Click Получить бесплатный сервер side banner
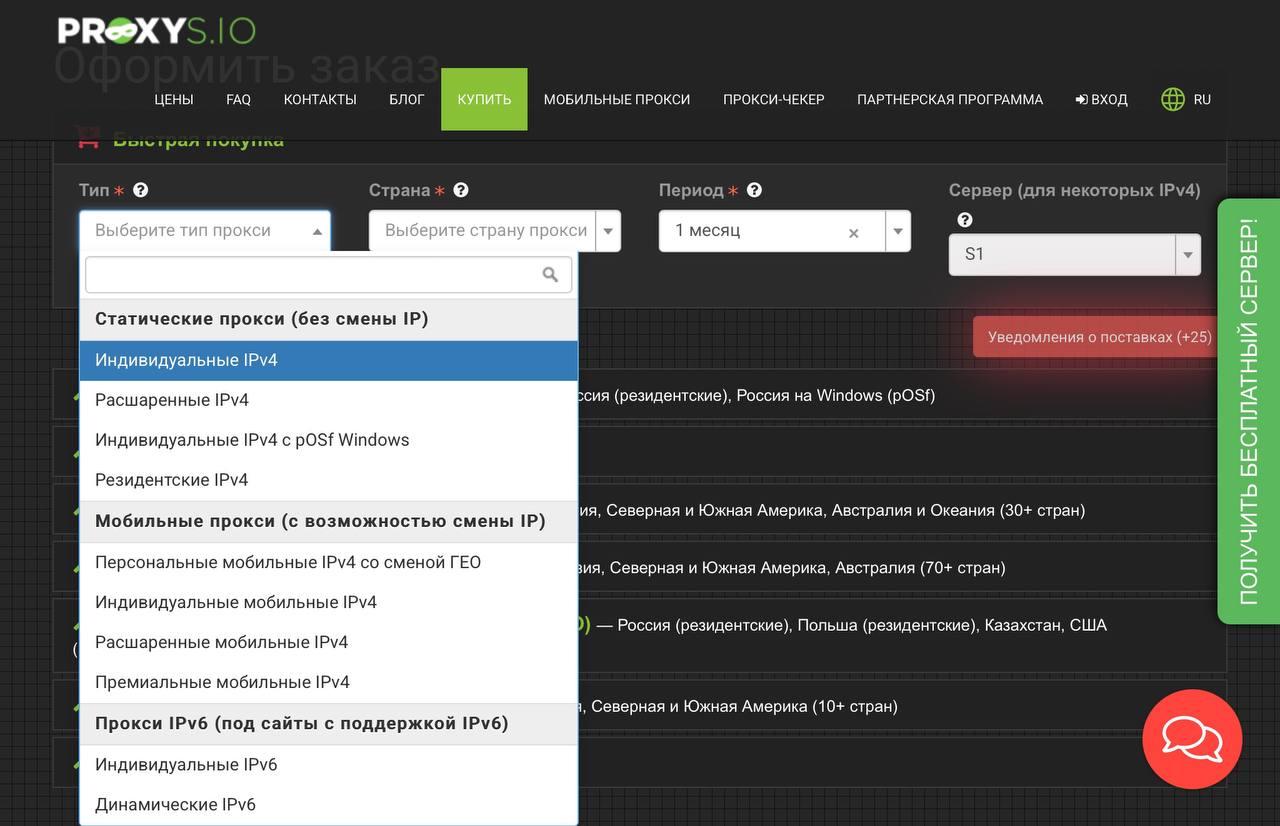This screenshot has height=826, width=1280. point(1248,411)
